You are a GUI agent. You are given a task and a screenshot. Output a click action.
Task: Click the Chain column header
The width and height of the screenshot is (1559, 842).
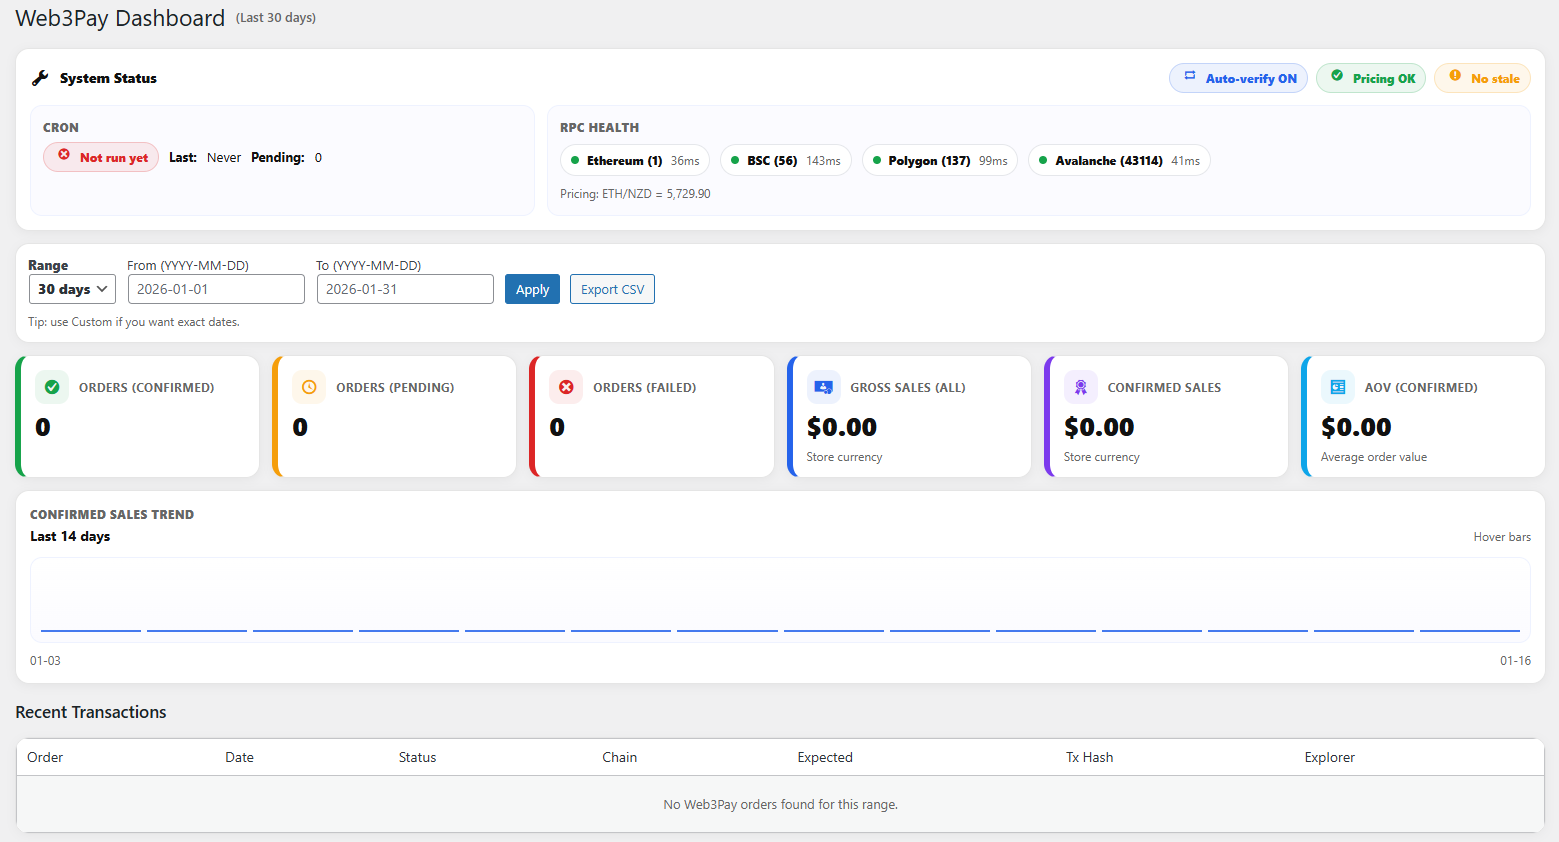[619, 757]
